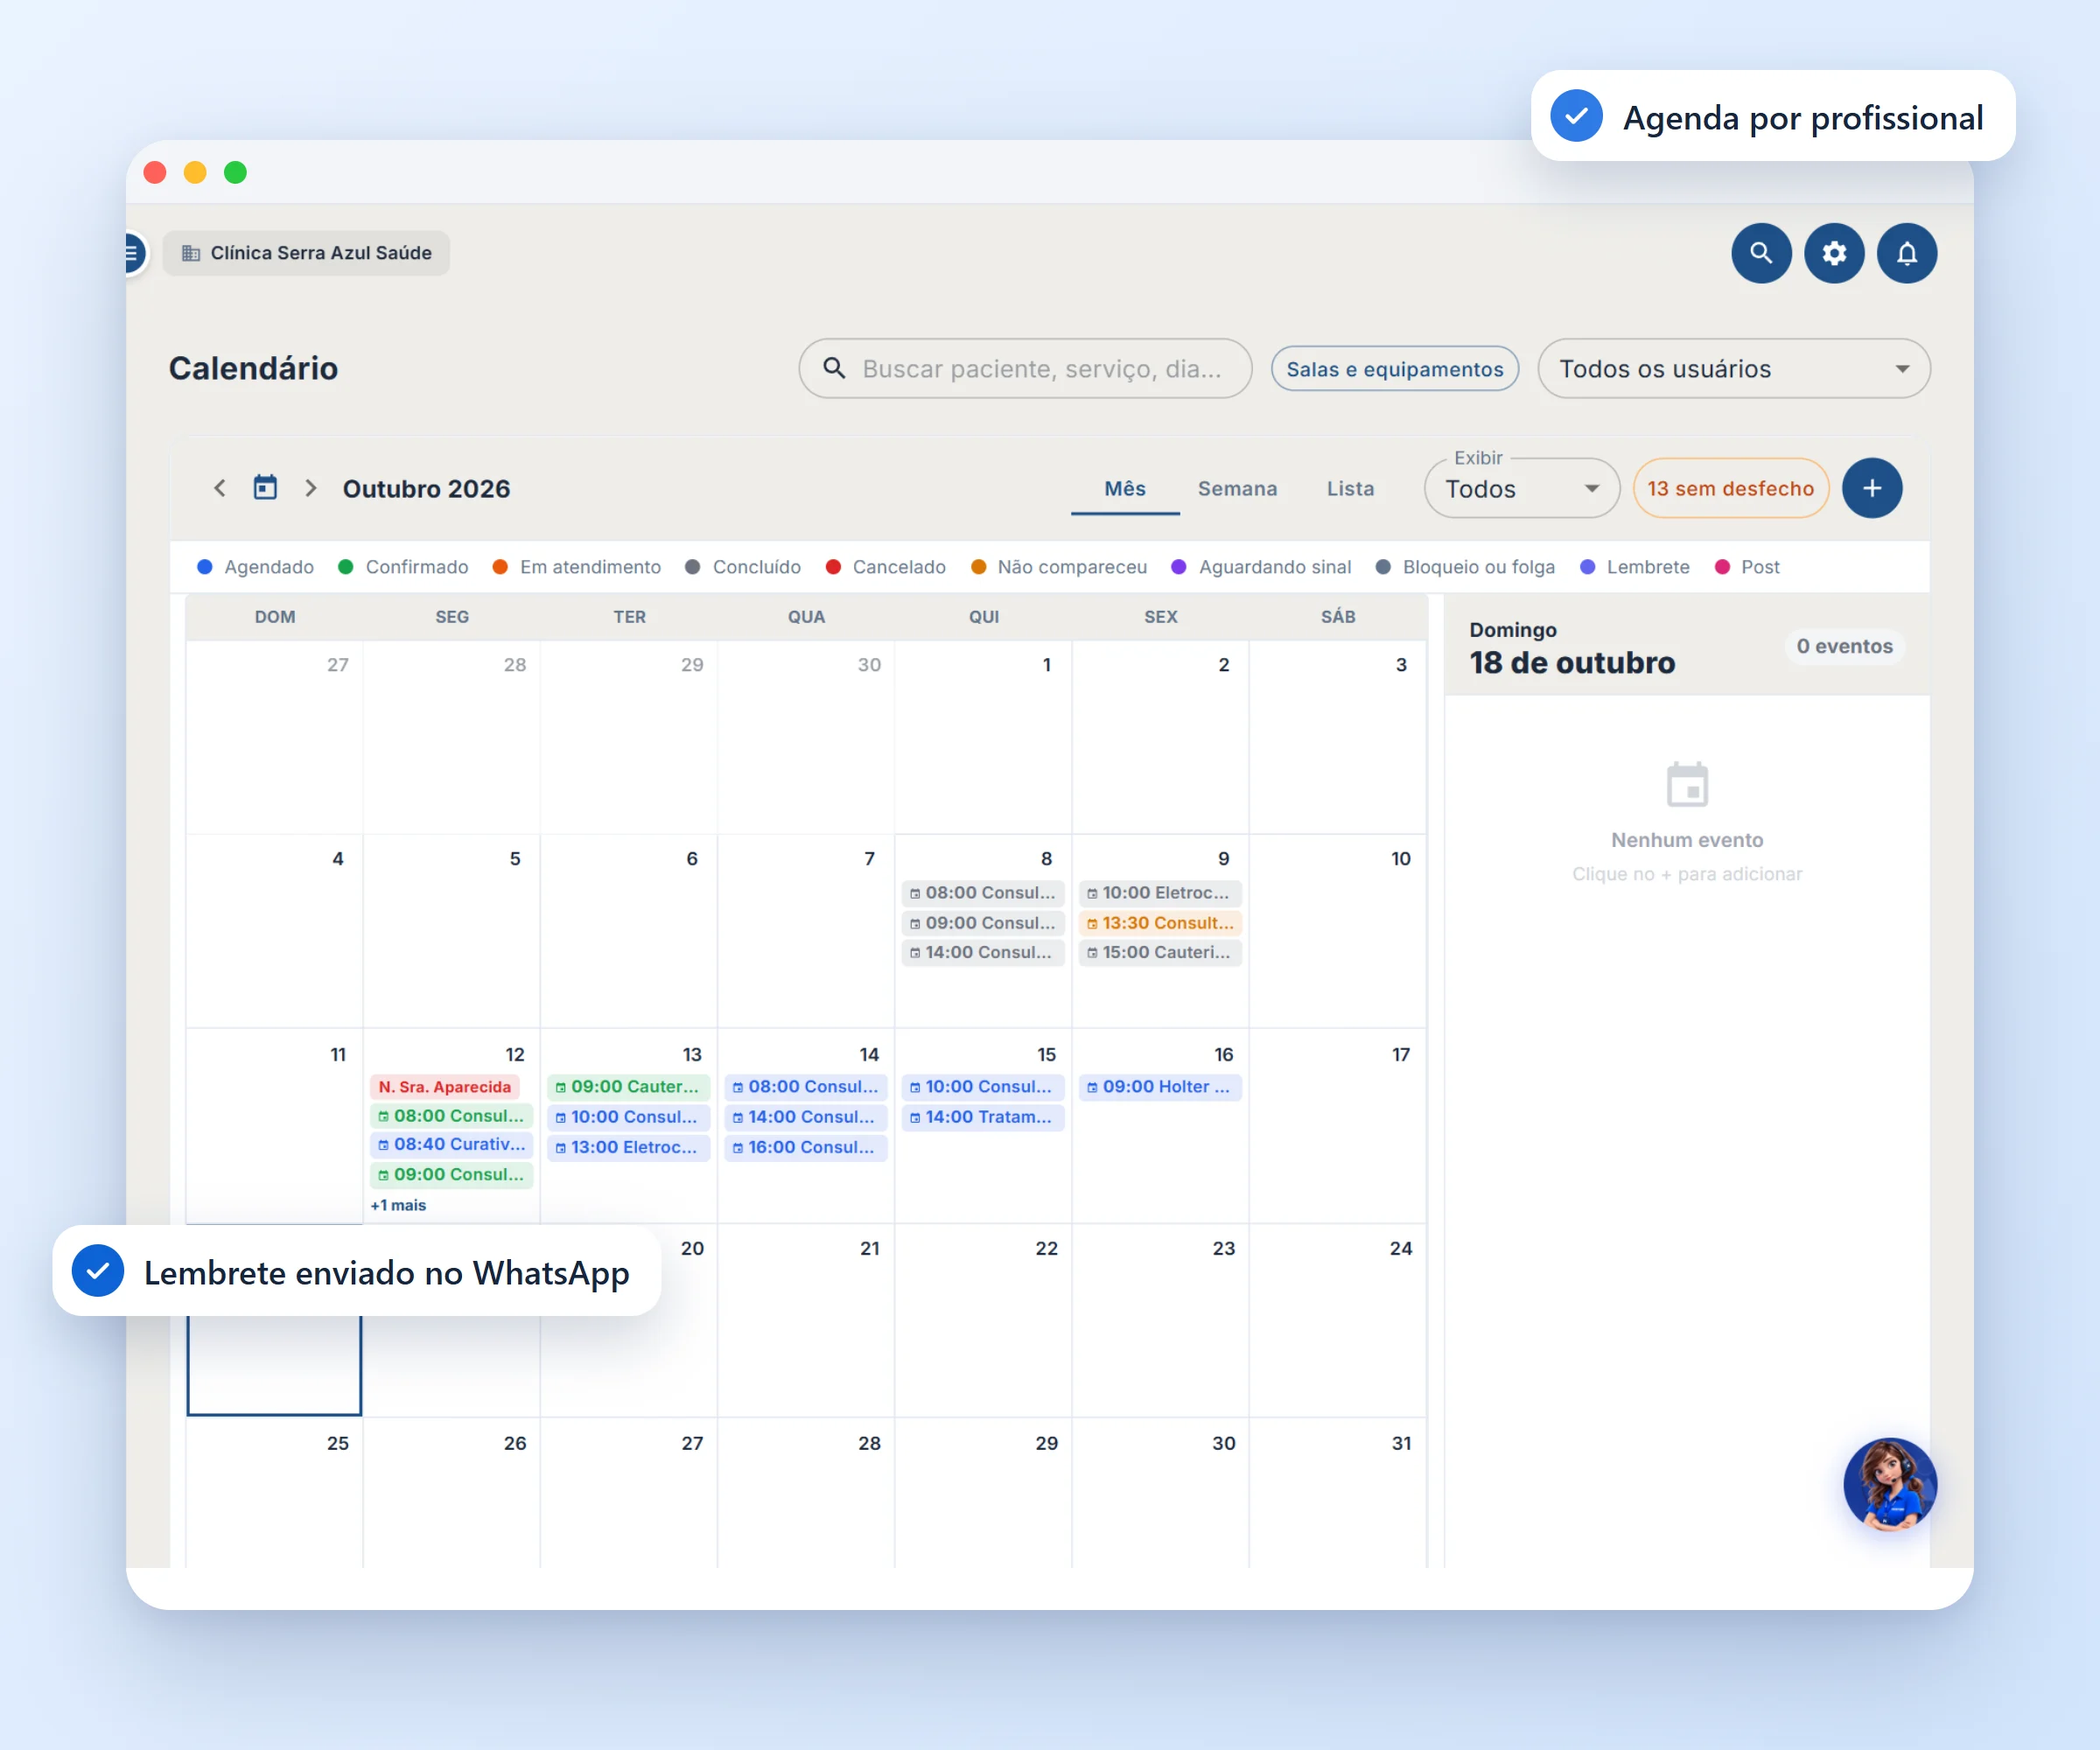Image resolution: width=2100 pixels, height=1750 pixels.
Task: Click Salas e equipamentos button
Action: click(x=1394, y=369)
